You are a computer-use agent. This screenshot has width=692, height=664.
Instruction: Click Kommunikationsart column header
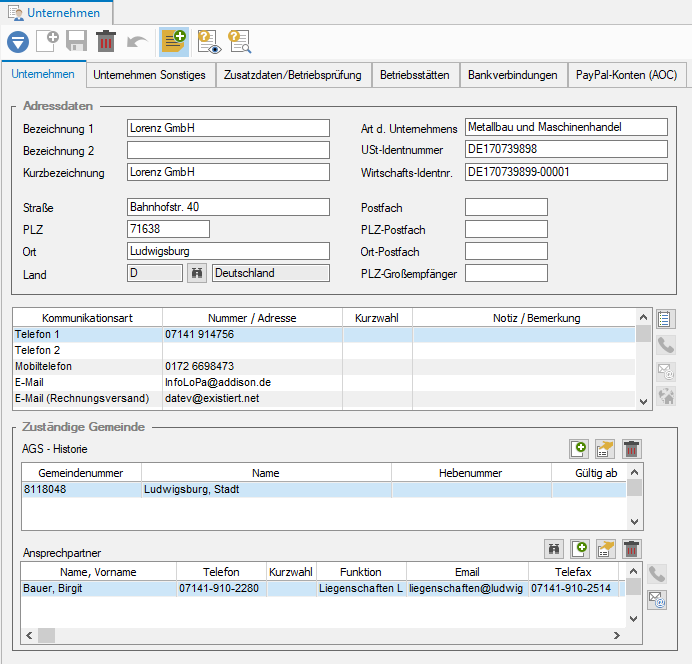pyautogui.click(x=87, y=318)
